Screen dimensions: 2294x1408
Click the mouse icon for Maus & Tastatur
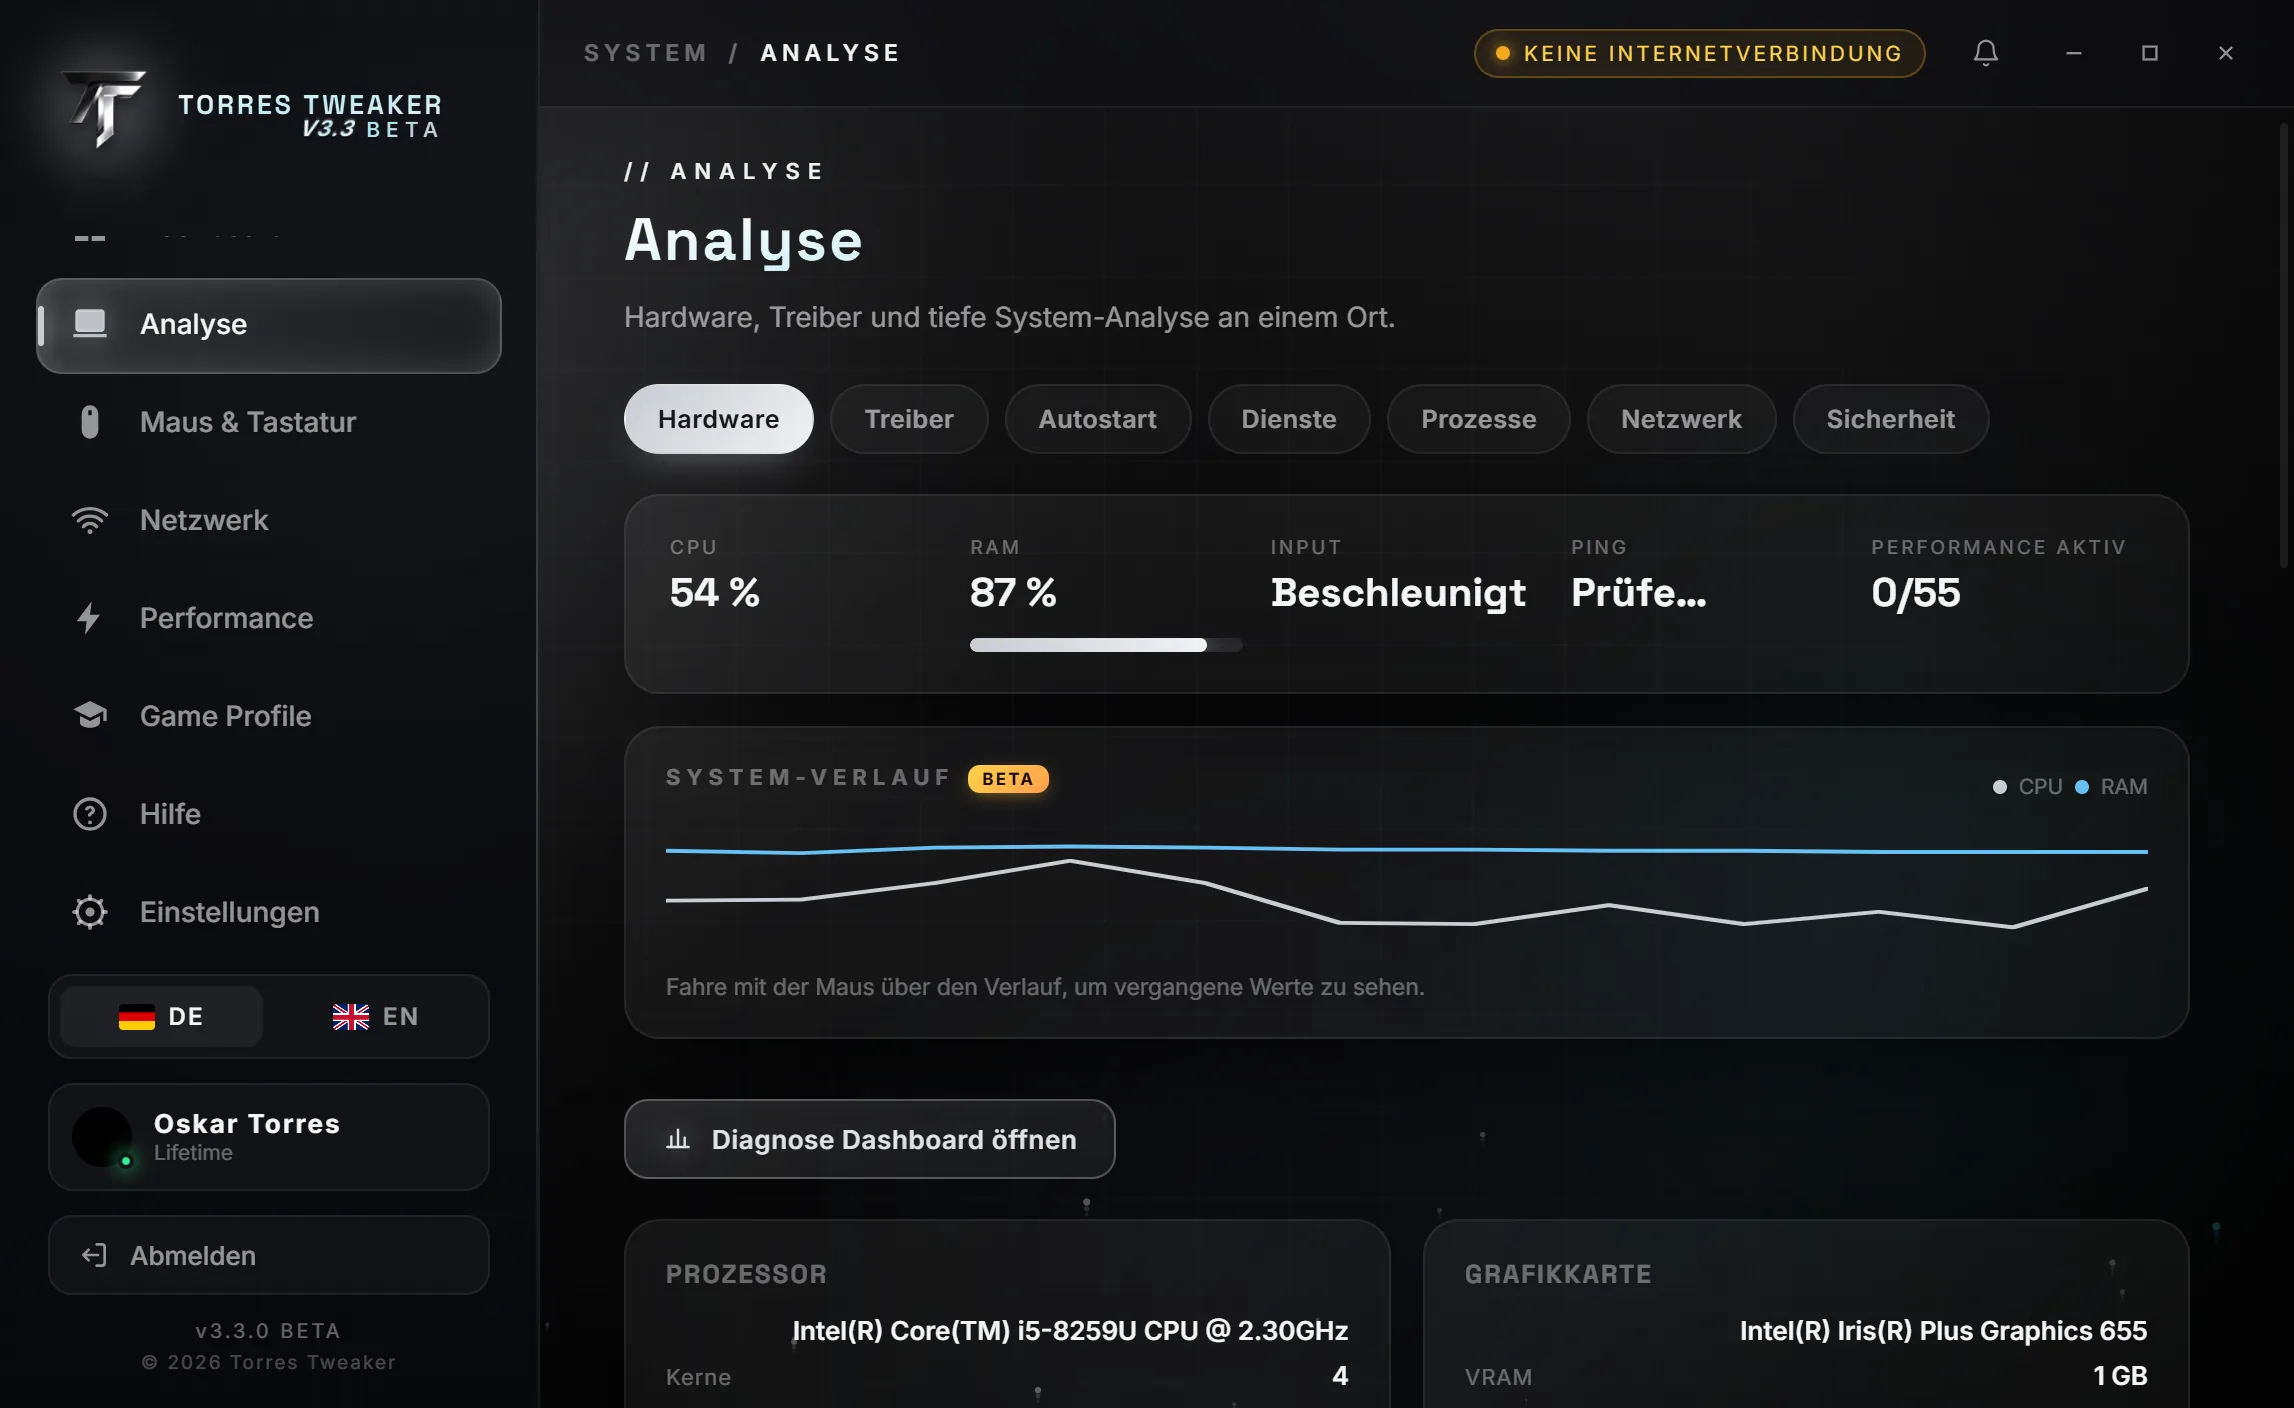tap(90, 422)
